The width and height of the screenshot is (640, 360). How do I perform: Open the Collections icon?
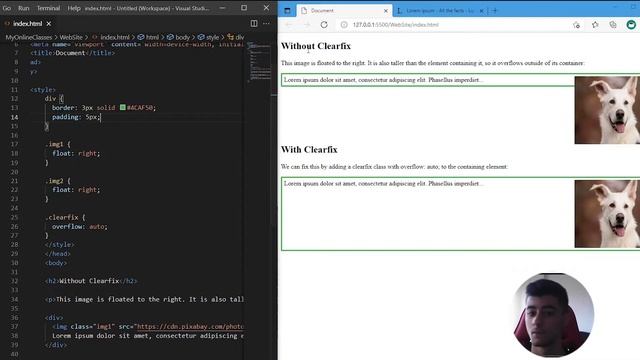(613, 24)
